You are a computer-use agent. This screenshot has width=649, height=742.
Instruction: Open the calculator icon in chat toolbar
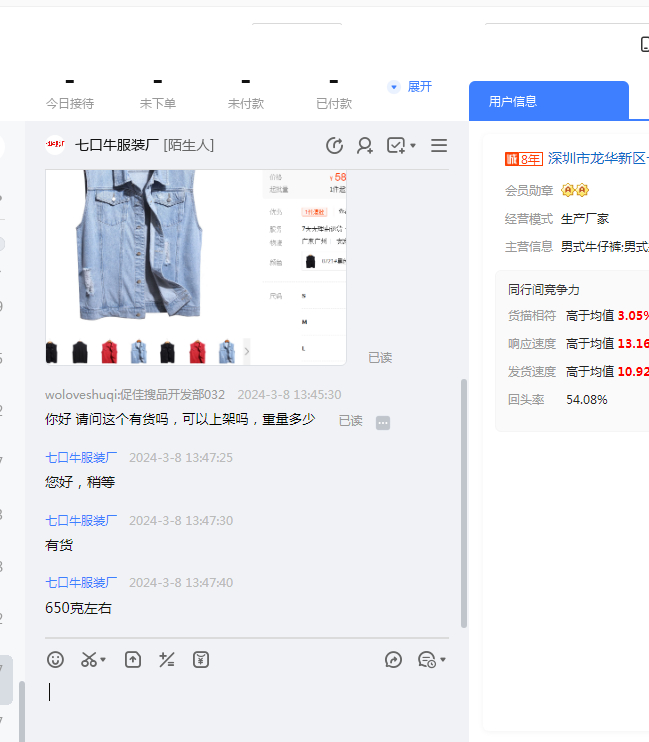click(167, 660)
